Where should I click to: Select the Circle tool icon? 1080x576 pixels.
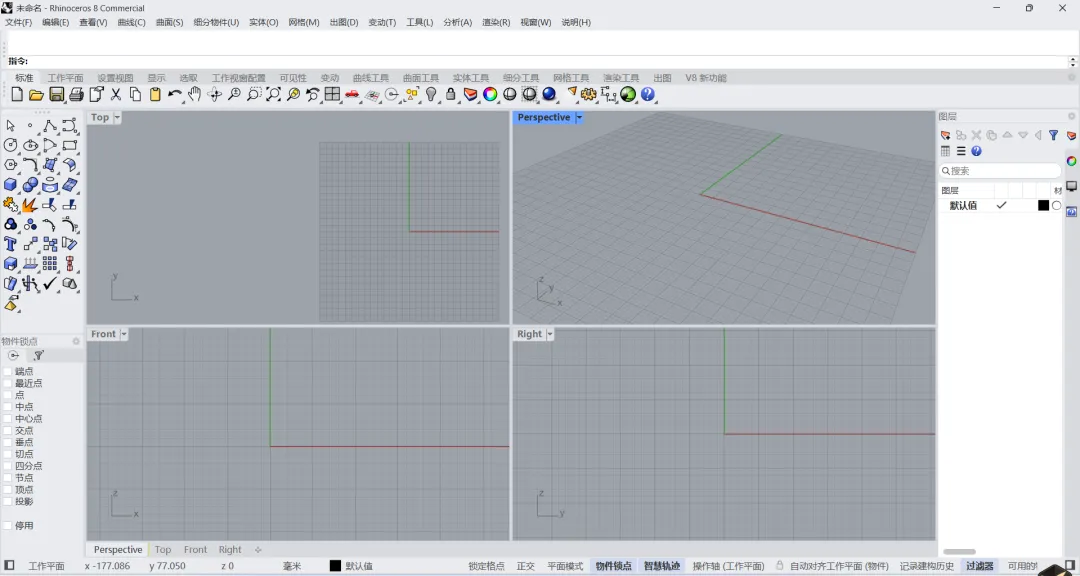[10, 145]
